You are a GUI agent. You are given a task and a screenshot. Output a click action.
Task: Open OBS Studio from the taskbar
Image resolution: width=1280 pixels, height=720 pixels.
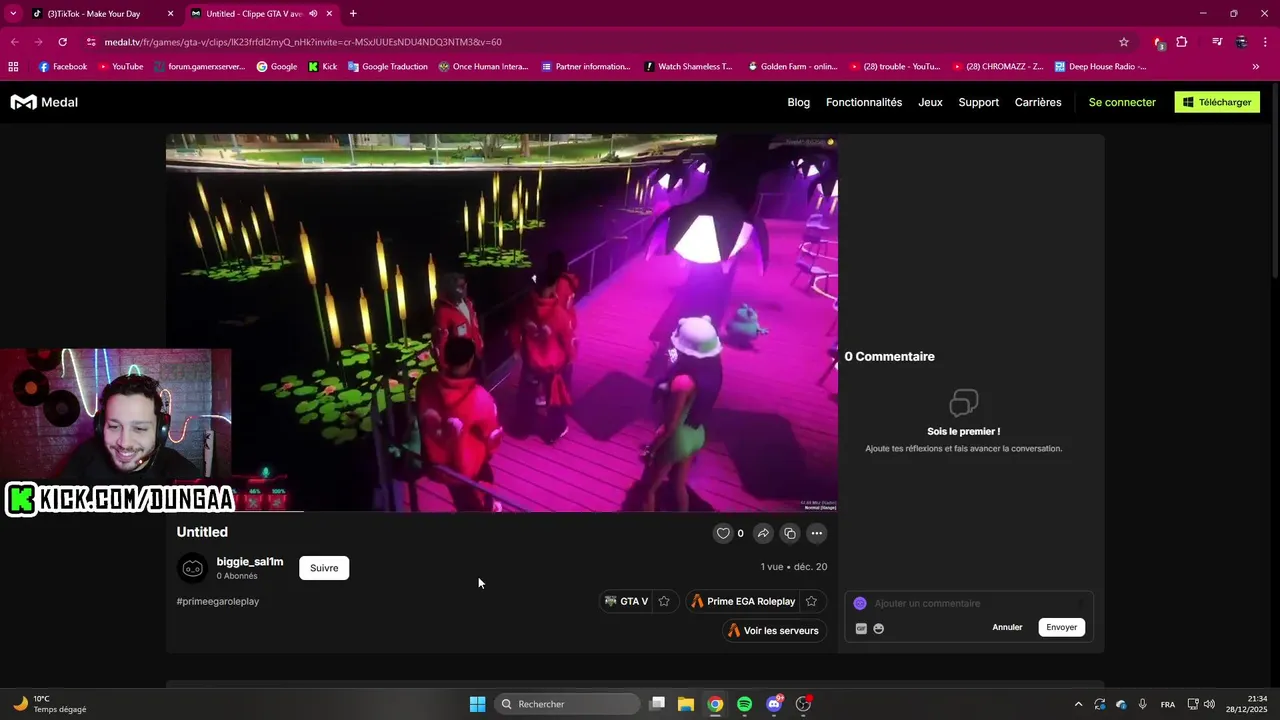click(x=803, y=704)
